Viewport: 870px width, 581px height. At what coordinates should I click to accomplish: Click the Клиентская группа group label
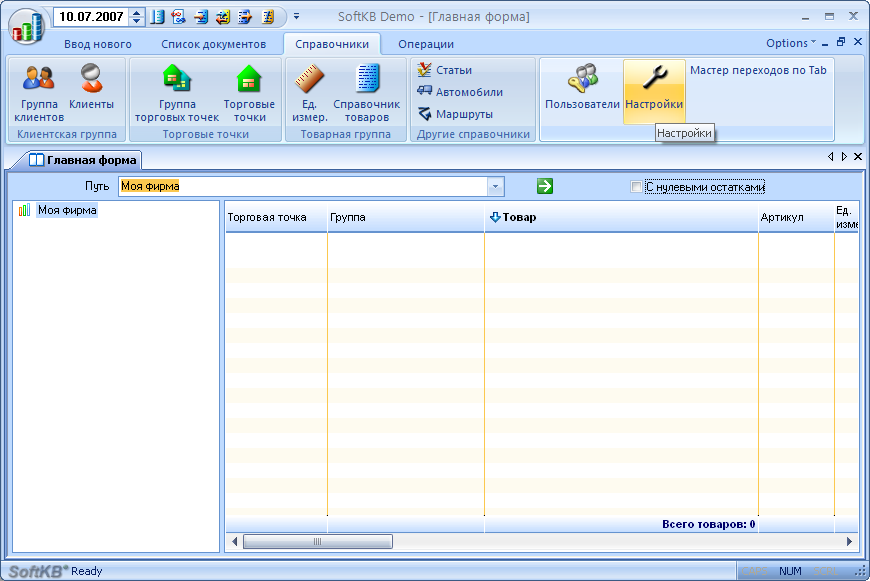click(67, 134)
